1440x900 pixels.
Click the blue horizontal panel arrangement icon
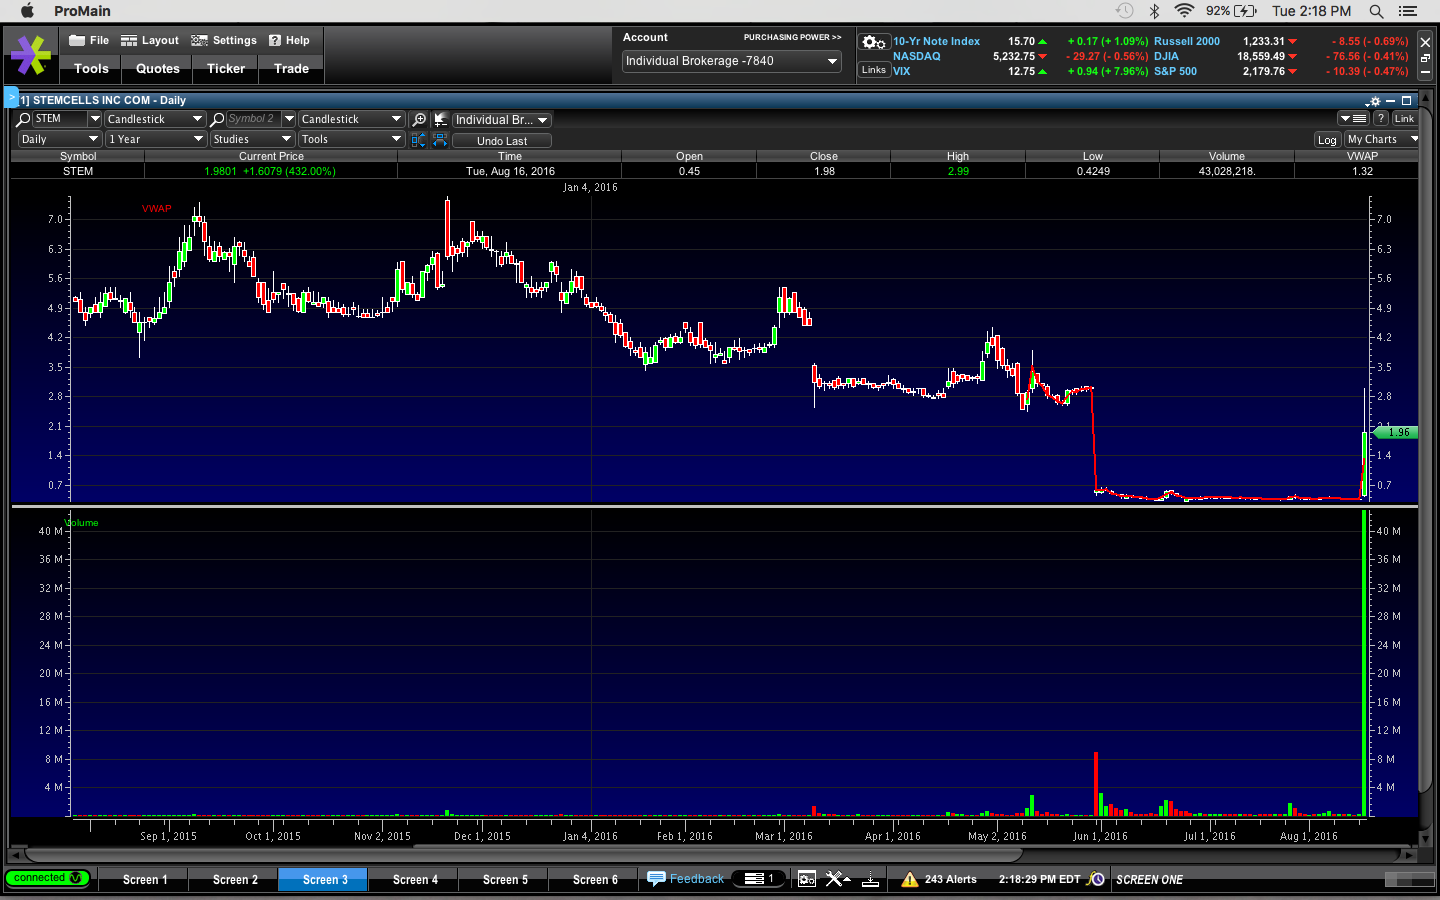[440, 140]
